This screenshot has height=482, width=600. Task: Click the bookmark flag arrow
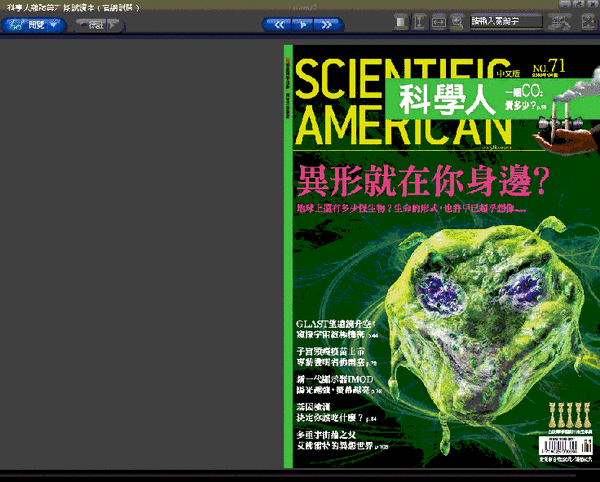tap(114, 26)
